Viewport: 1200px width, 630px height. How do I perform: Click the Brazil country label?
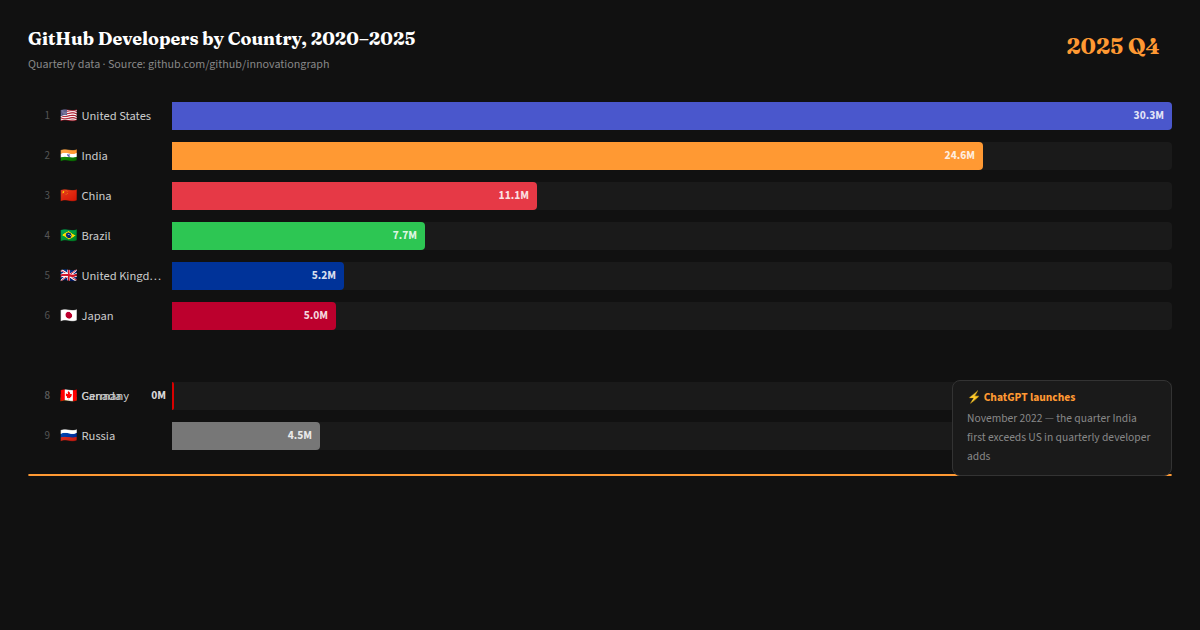(x=96, y=236)
